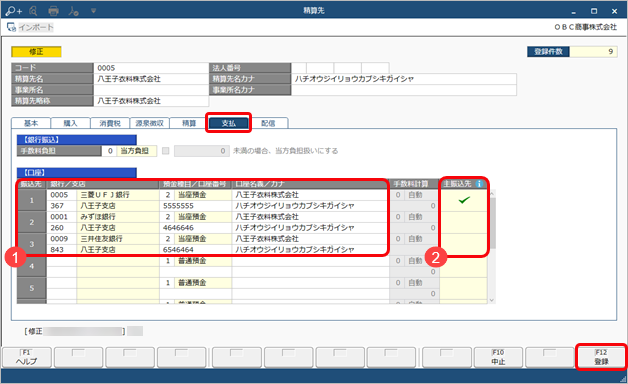This screenshot has width=628, height=384.
Task: Set 主振込先 for account row 4
Action: (463, 266)
